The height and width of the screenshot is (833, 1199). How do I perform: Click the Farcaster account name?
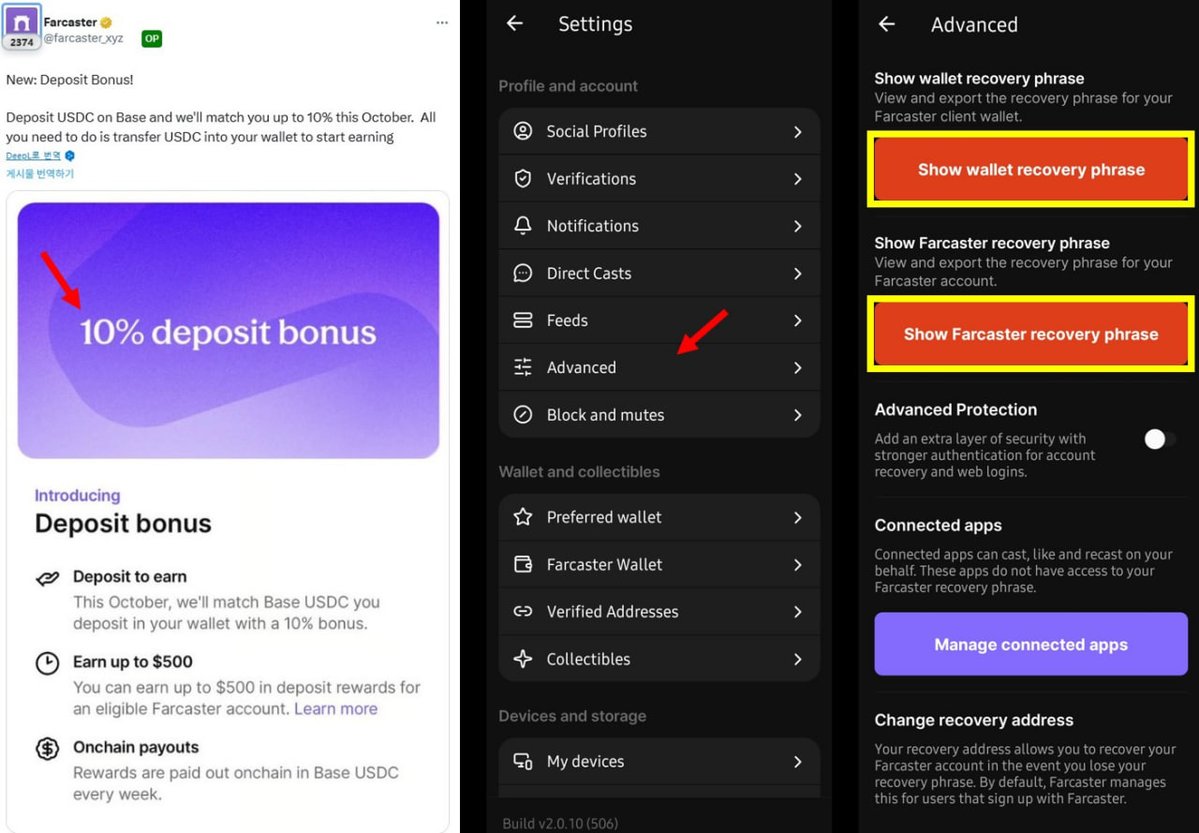[x=70, y=22]
